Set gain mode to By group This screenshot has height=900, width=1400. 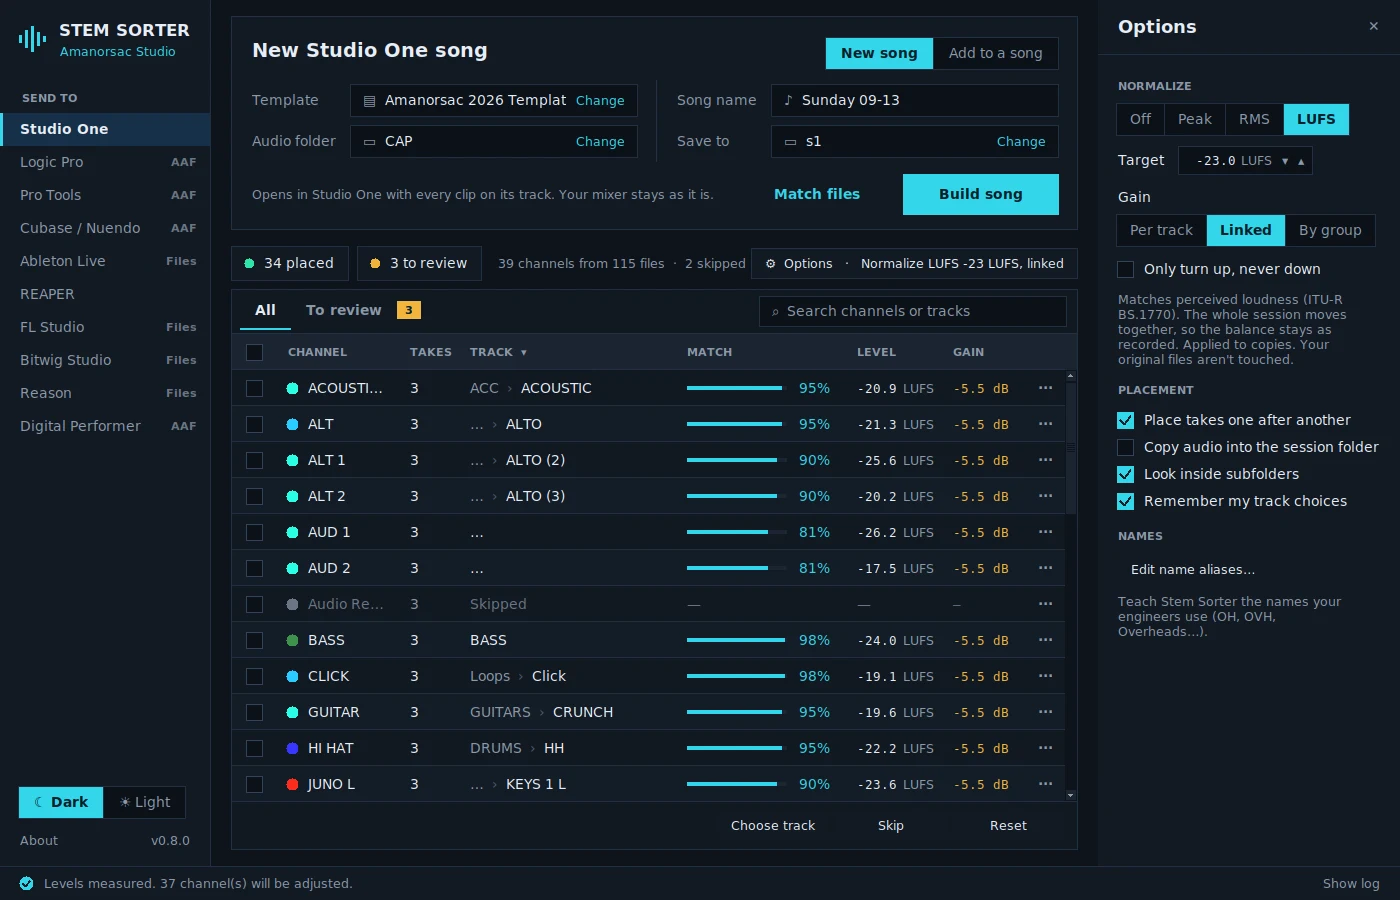pos(1330,230)
